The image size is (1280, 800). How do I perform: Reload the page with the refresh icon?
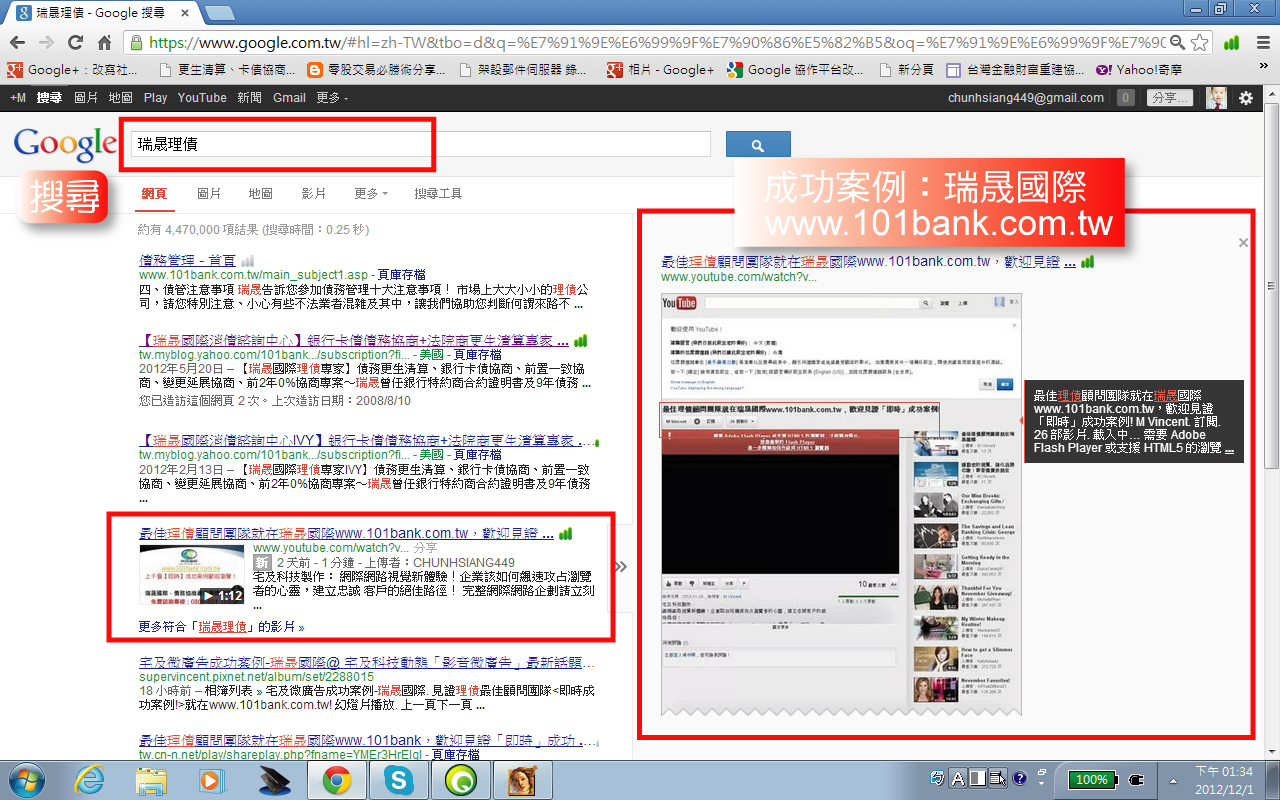click(x=75, y=43)
